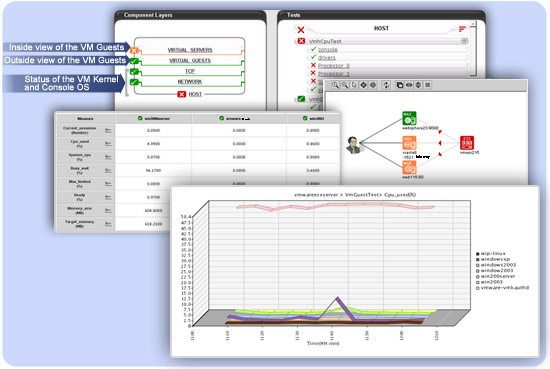Viewport: 550px width, 369px height.
Task: Click the windowsxp legend color swatch
Action: [x=478, y=259]
